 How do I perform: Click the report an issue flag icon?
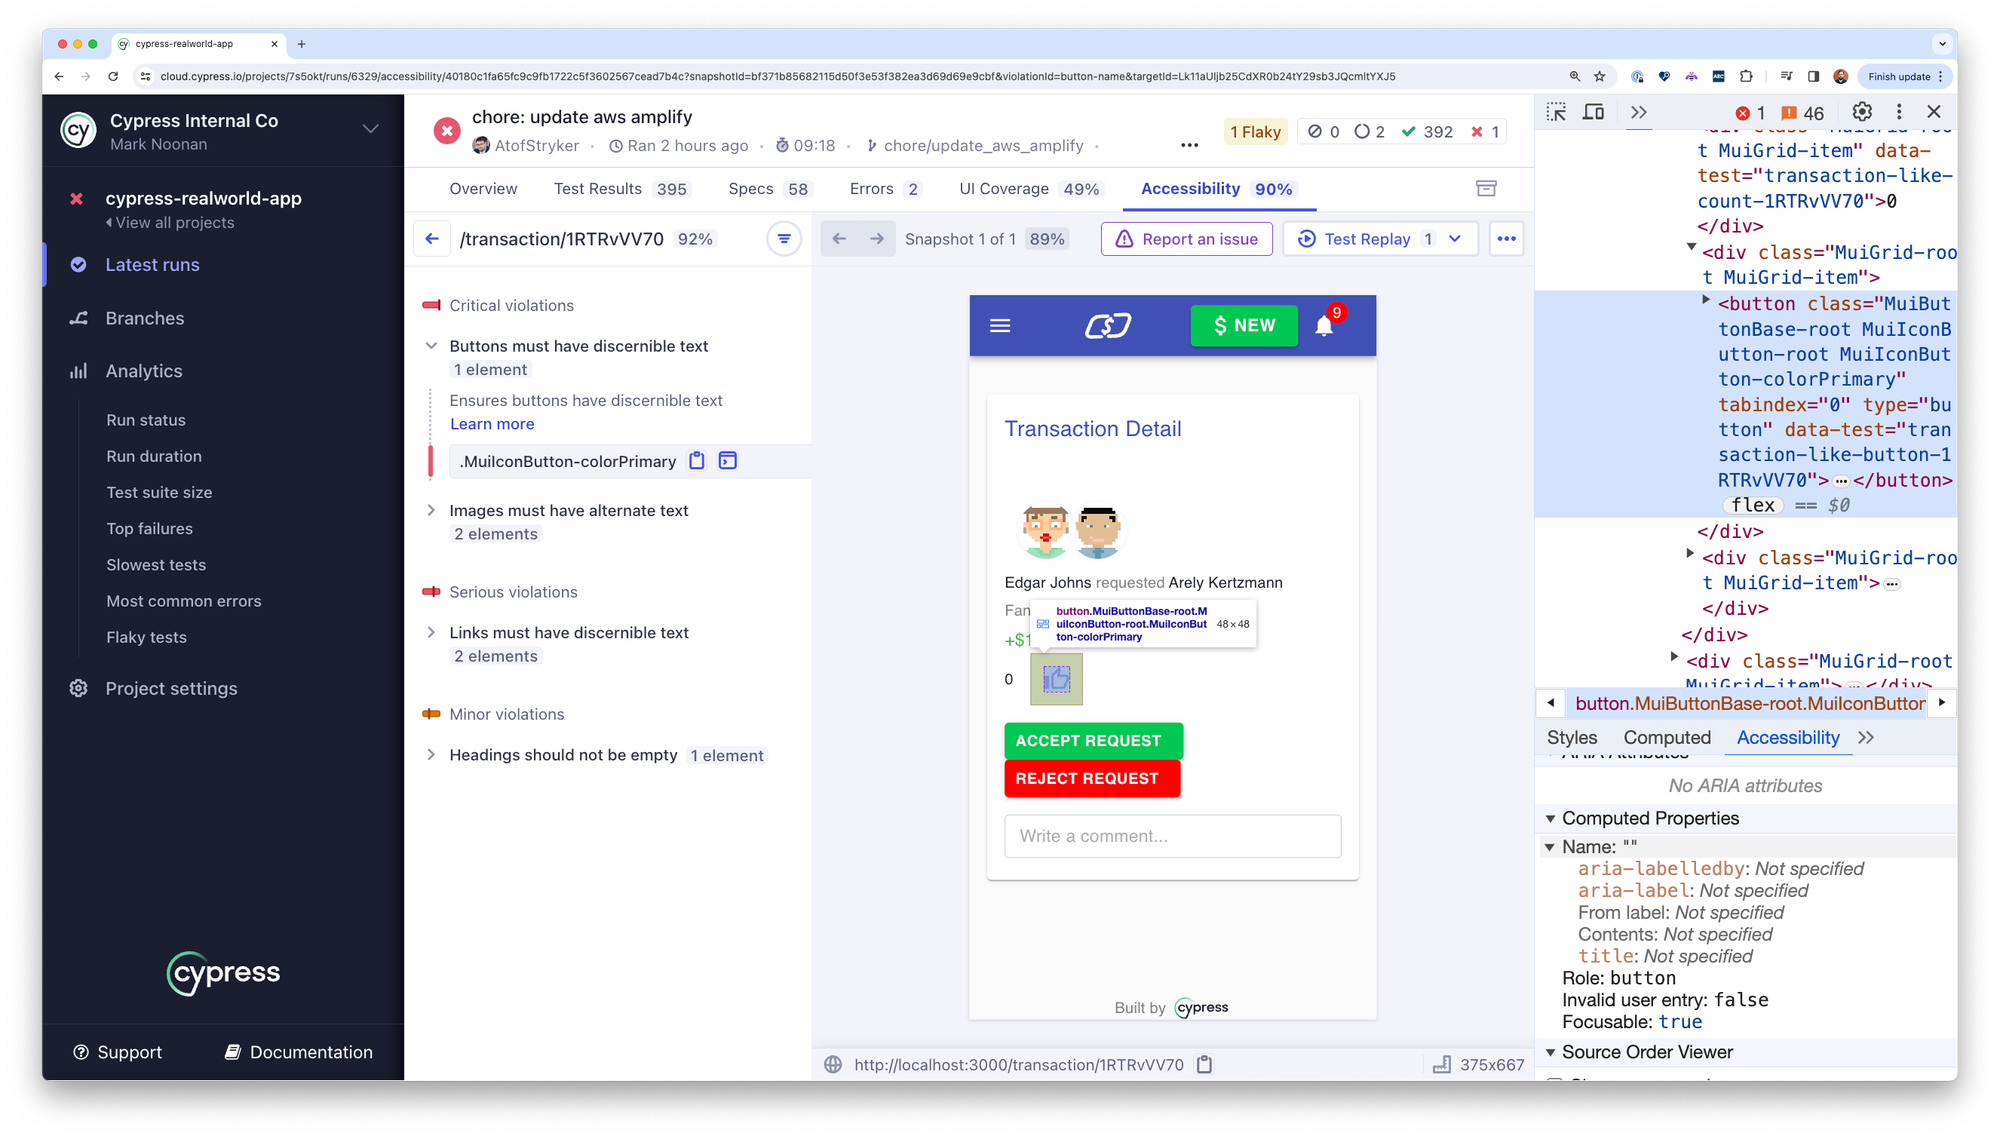(1124, 239)
